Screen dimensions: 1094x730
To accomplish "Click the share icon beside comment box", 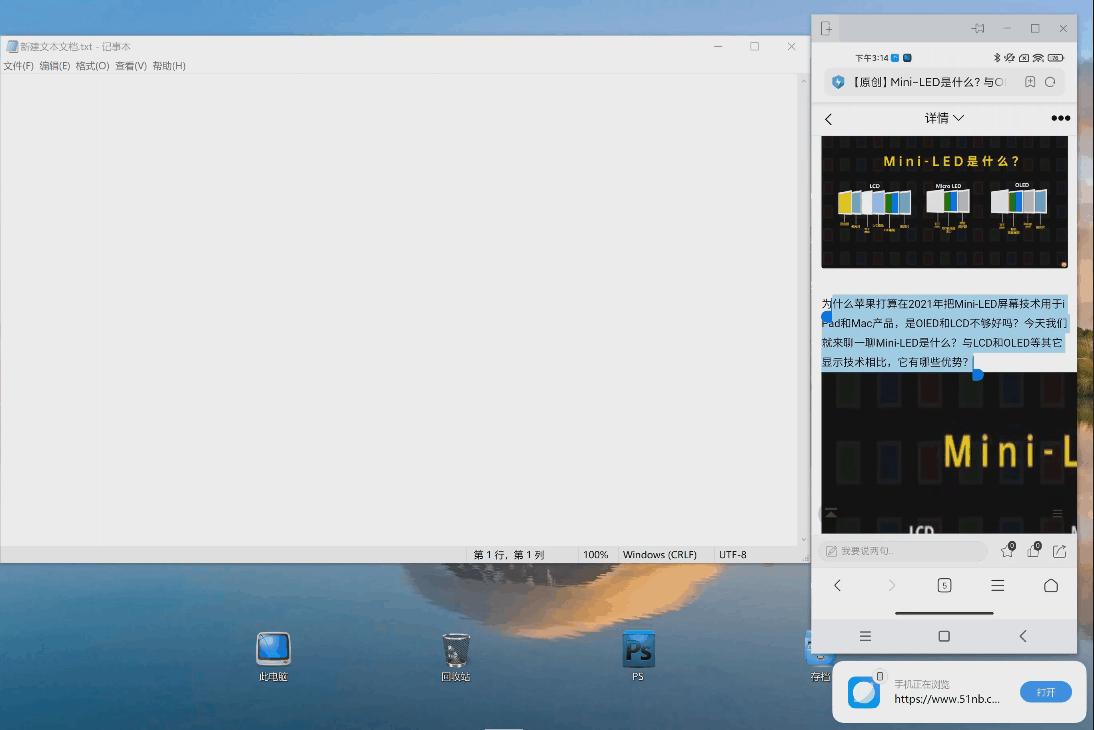I will click(x=1059, y=551).
